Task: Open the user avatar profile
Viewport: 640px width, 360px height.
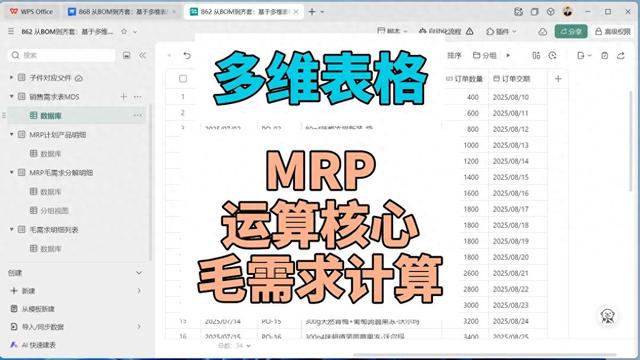Action: point(568,11)
